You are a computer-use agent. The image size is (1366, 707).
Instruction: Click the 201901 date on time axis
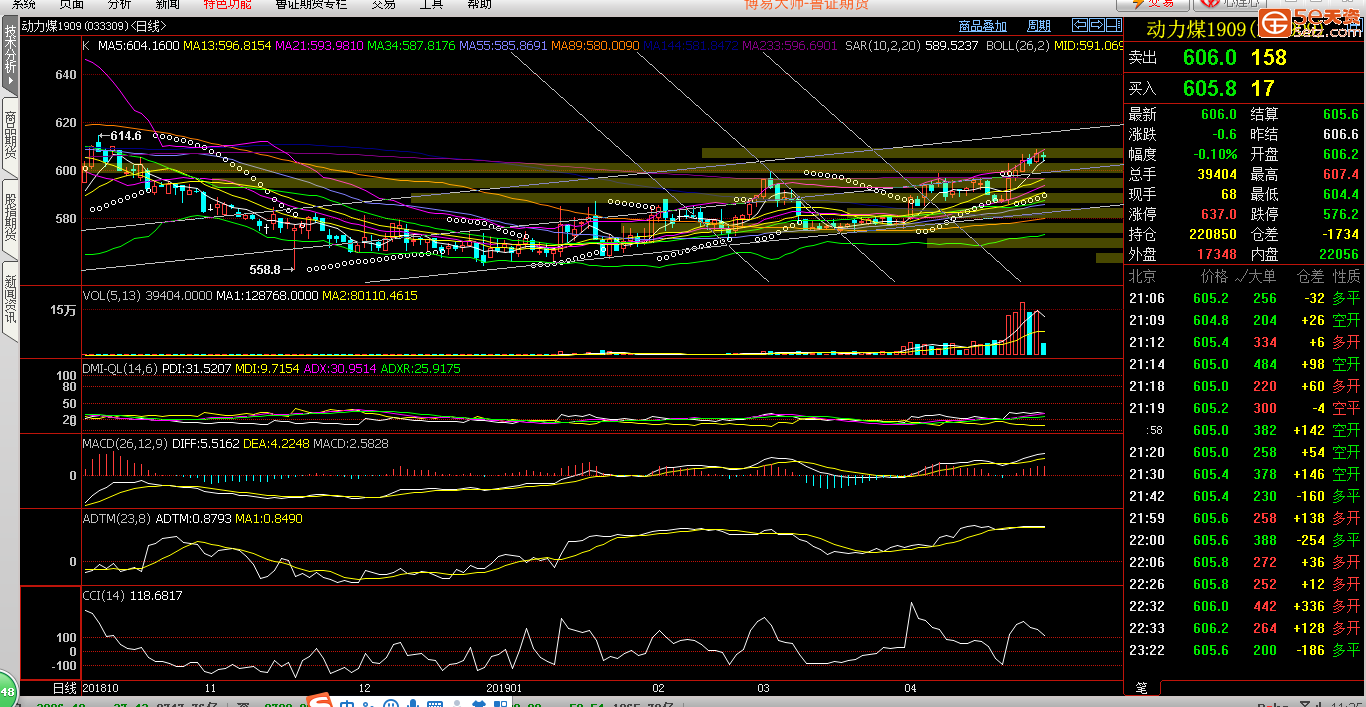(504, 688)
